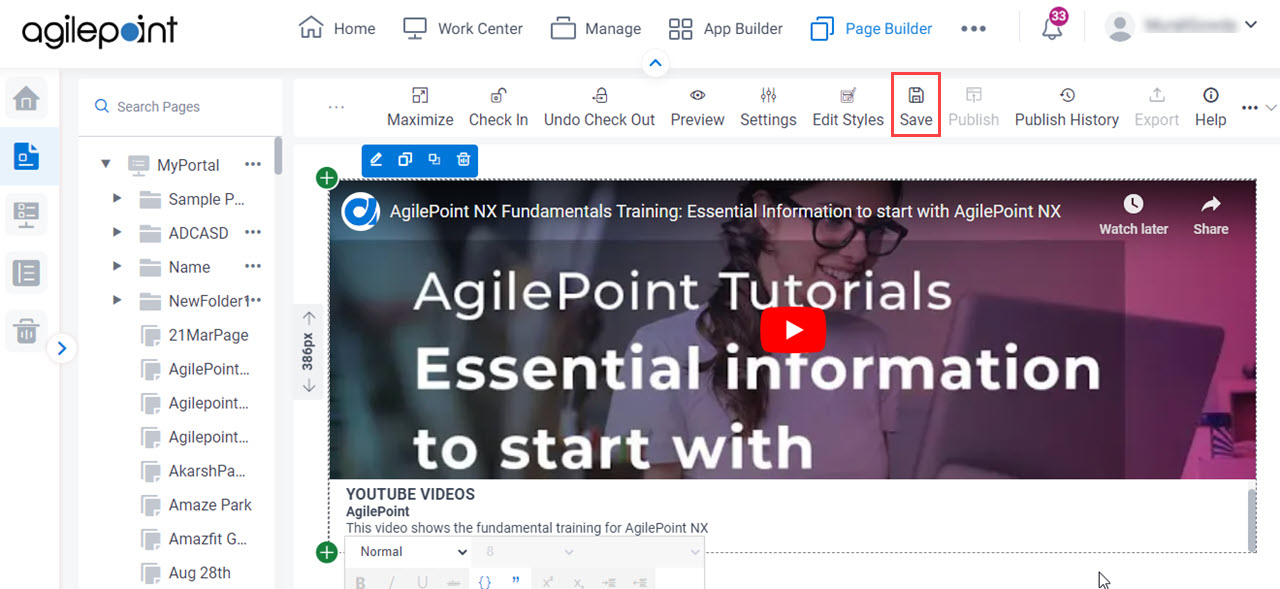This screenshot has width=1280, height=589.
Task: Open toolbar overflow ellipsis at right end
Action: pos(1250,108)
